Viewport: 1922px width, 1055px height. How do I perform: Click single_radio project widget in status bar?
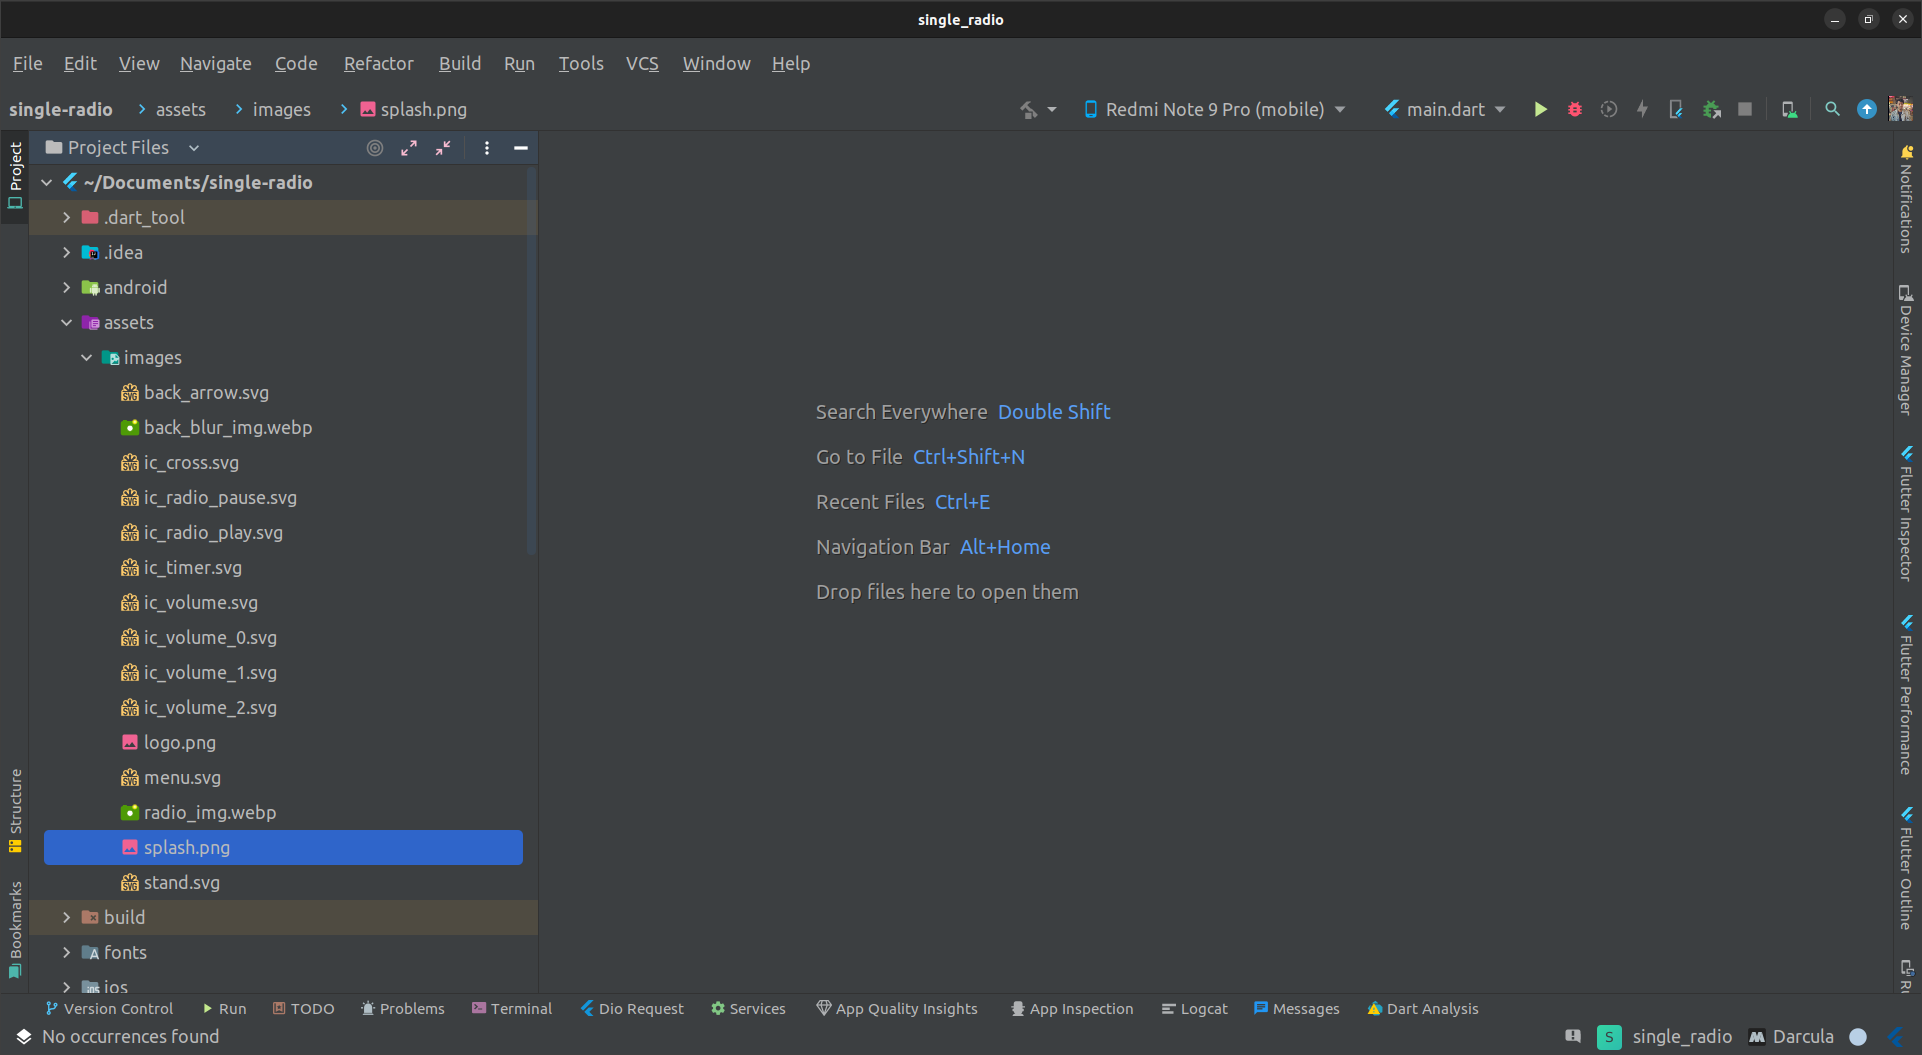pyautogui.click(x=1664, y=1037)
